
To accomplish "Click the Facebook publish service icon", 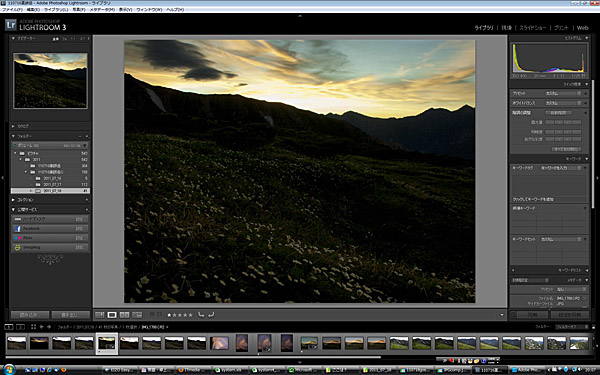I will pos(17,228).
